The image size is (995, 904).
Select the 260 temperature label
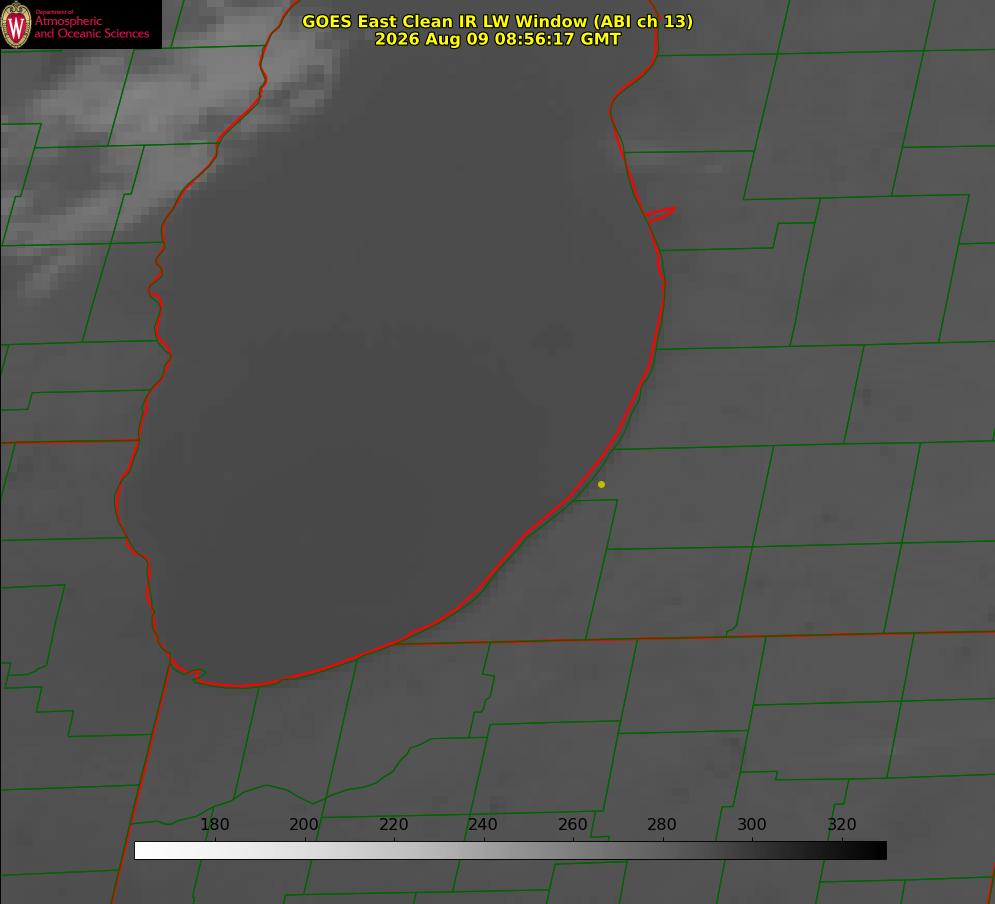tap(572, 824)
